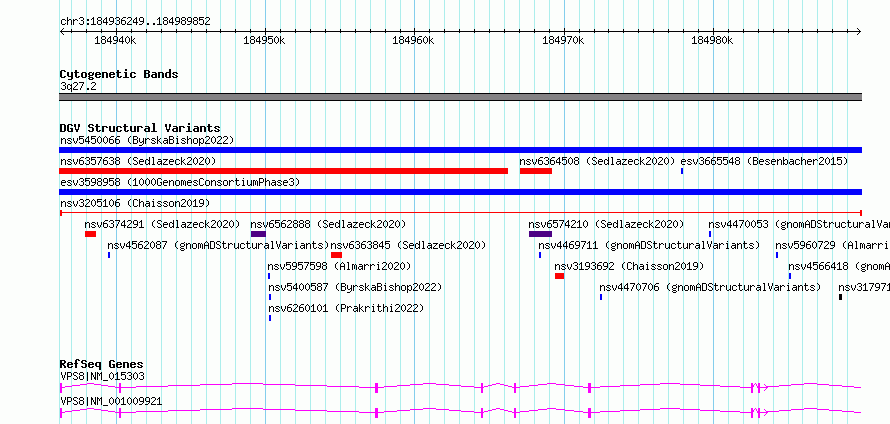The image size is (890, 424).
Task: Select the blue tick under nsv4566418
Action: 790,276
